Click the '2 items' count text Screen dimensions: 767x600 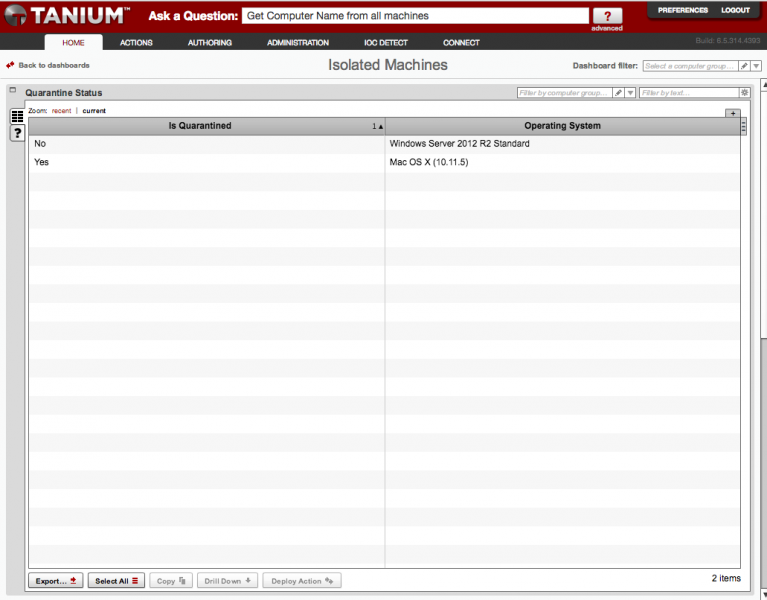pos(726,578)
